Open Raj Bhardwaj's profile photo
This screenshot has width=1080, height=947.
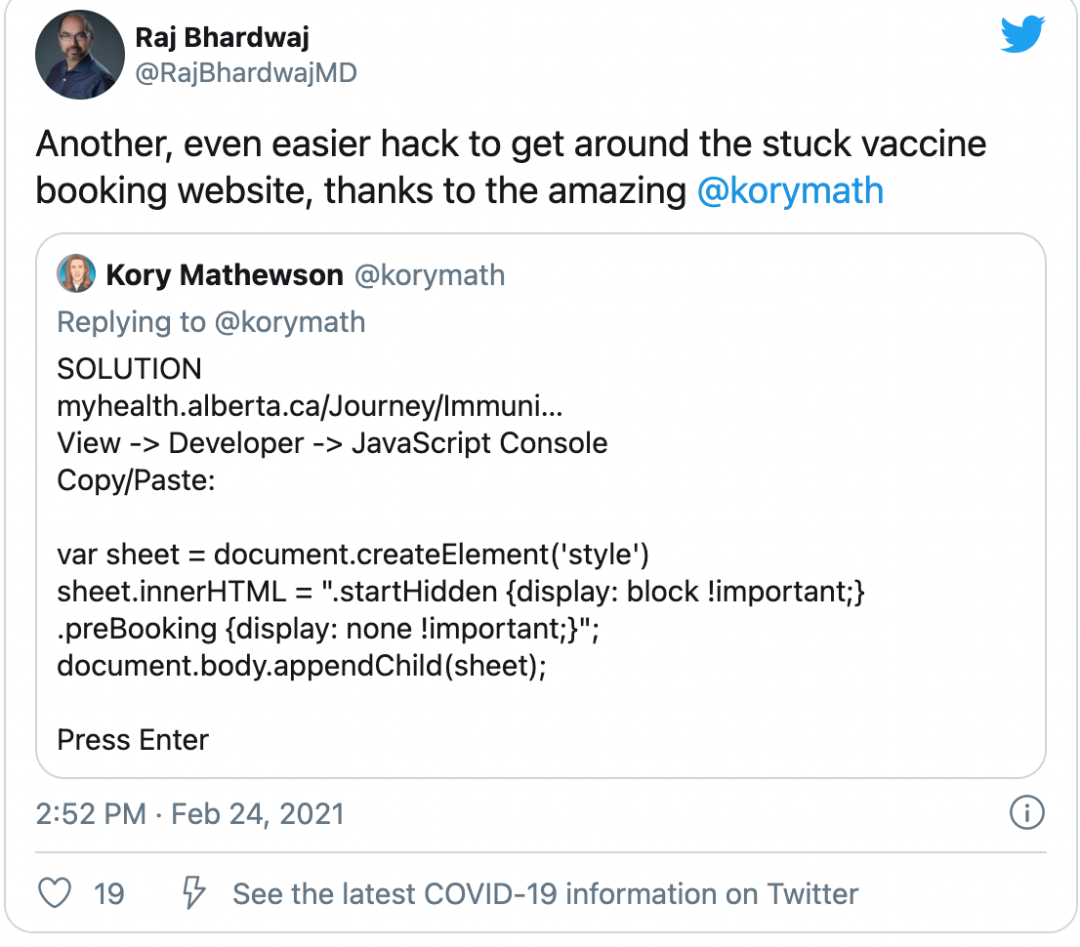point(80,54)
